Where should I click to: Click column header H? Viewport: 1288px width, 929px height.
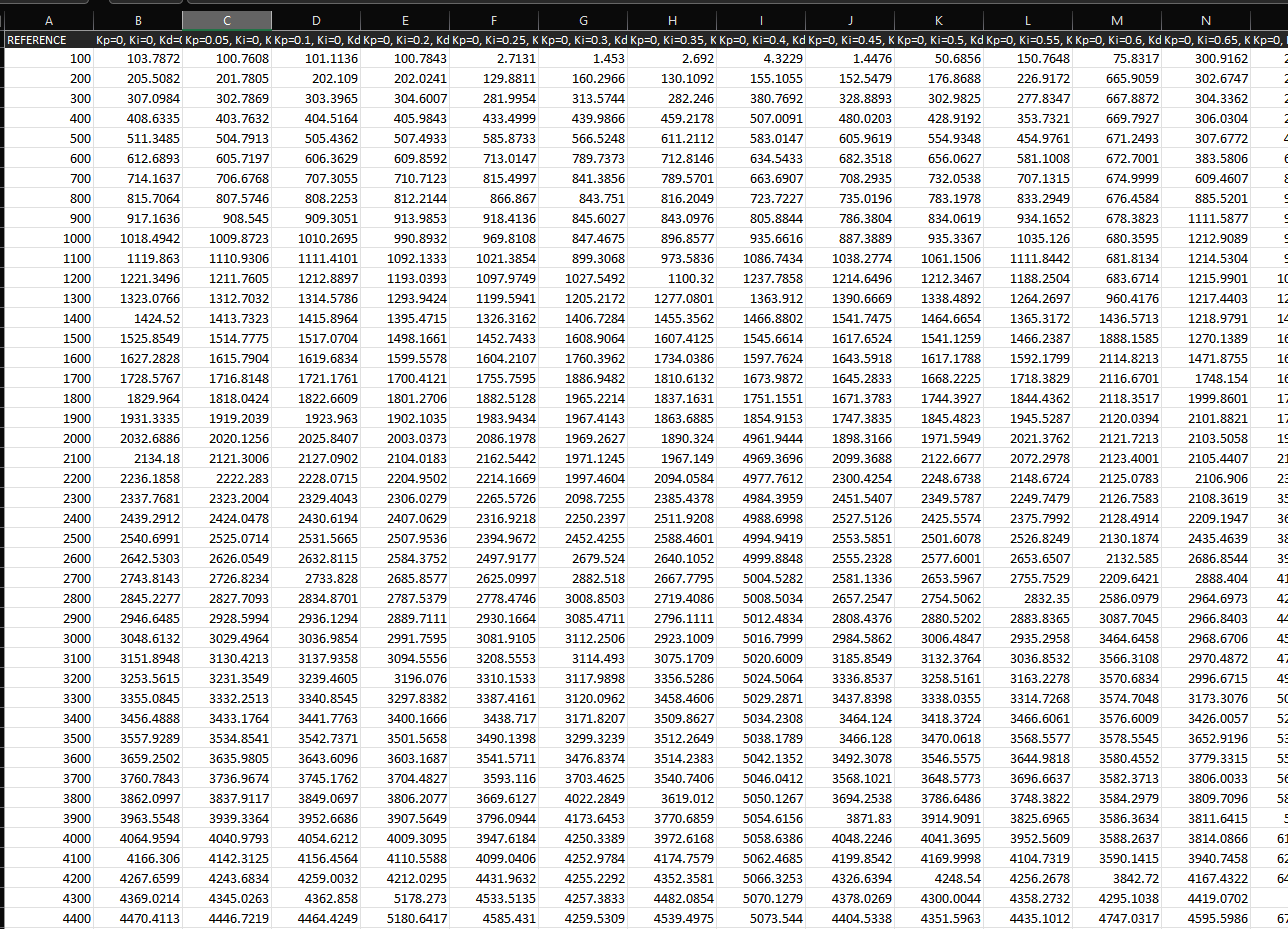point(672,20)
